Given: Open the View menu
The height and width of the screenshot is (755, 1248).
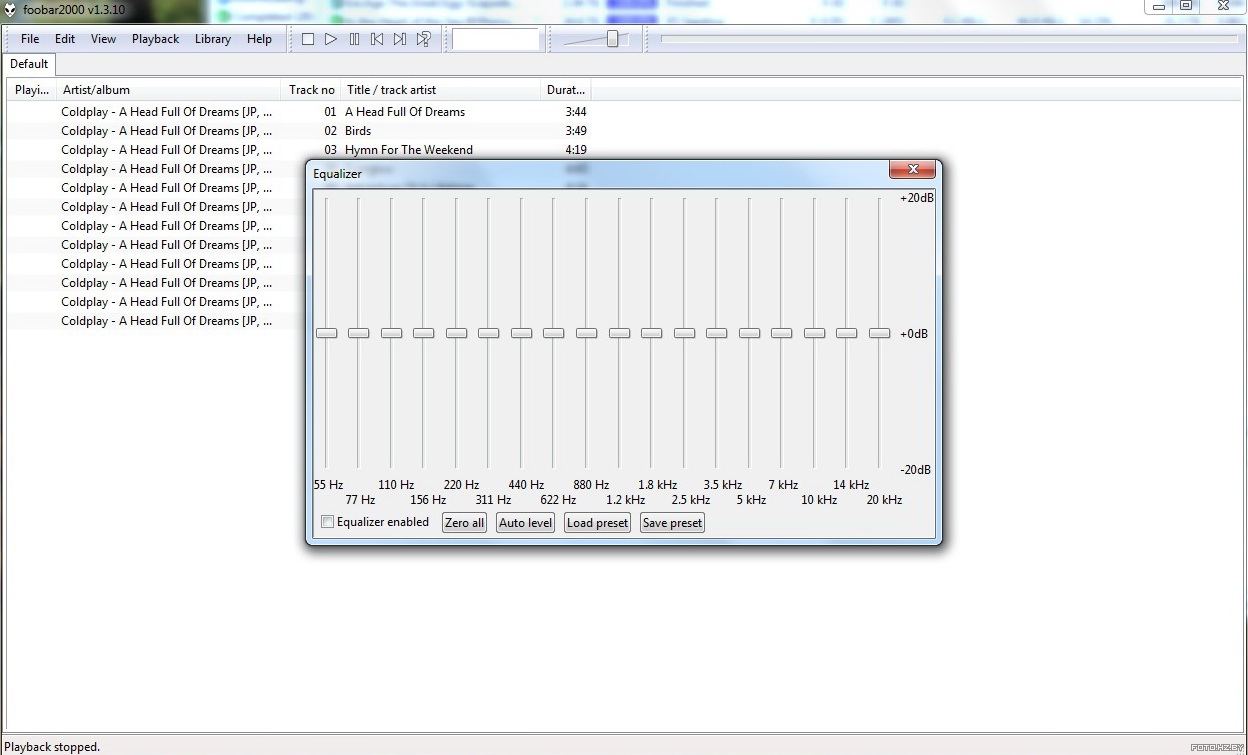Looking at the screenshot, I should coord(103,39).
